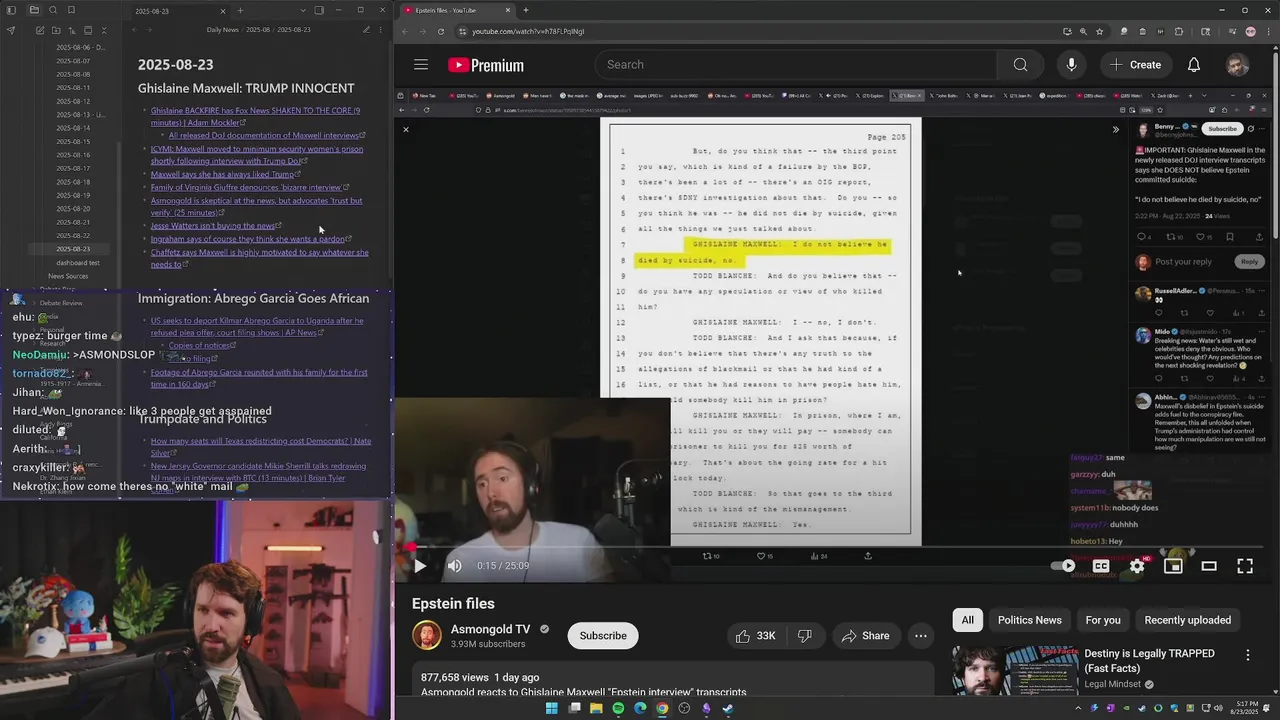The width and height of the screenshot is (1280, 720).
Task: Focus the YouTube search field
Action: click(795, 65)
